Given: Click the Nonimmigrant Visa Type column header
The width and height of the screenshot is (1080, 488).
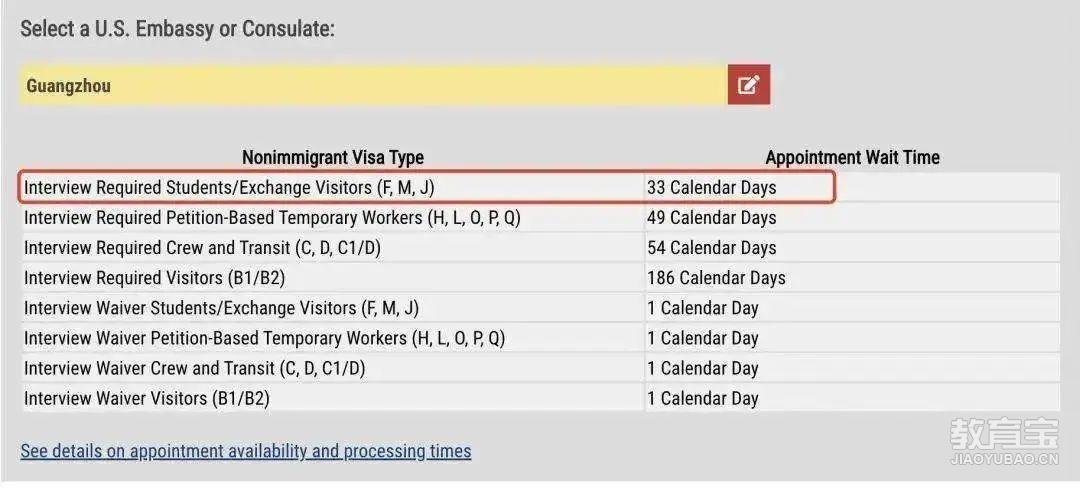Looking at the screenshot, I should coord(333,158).
